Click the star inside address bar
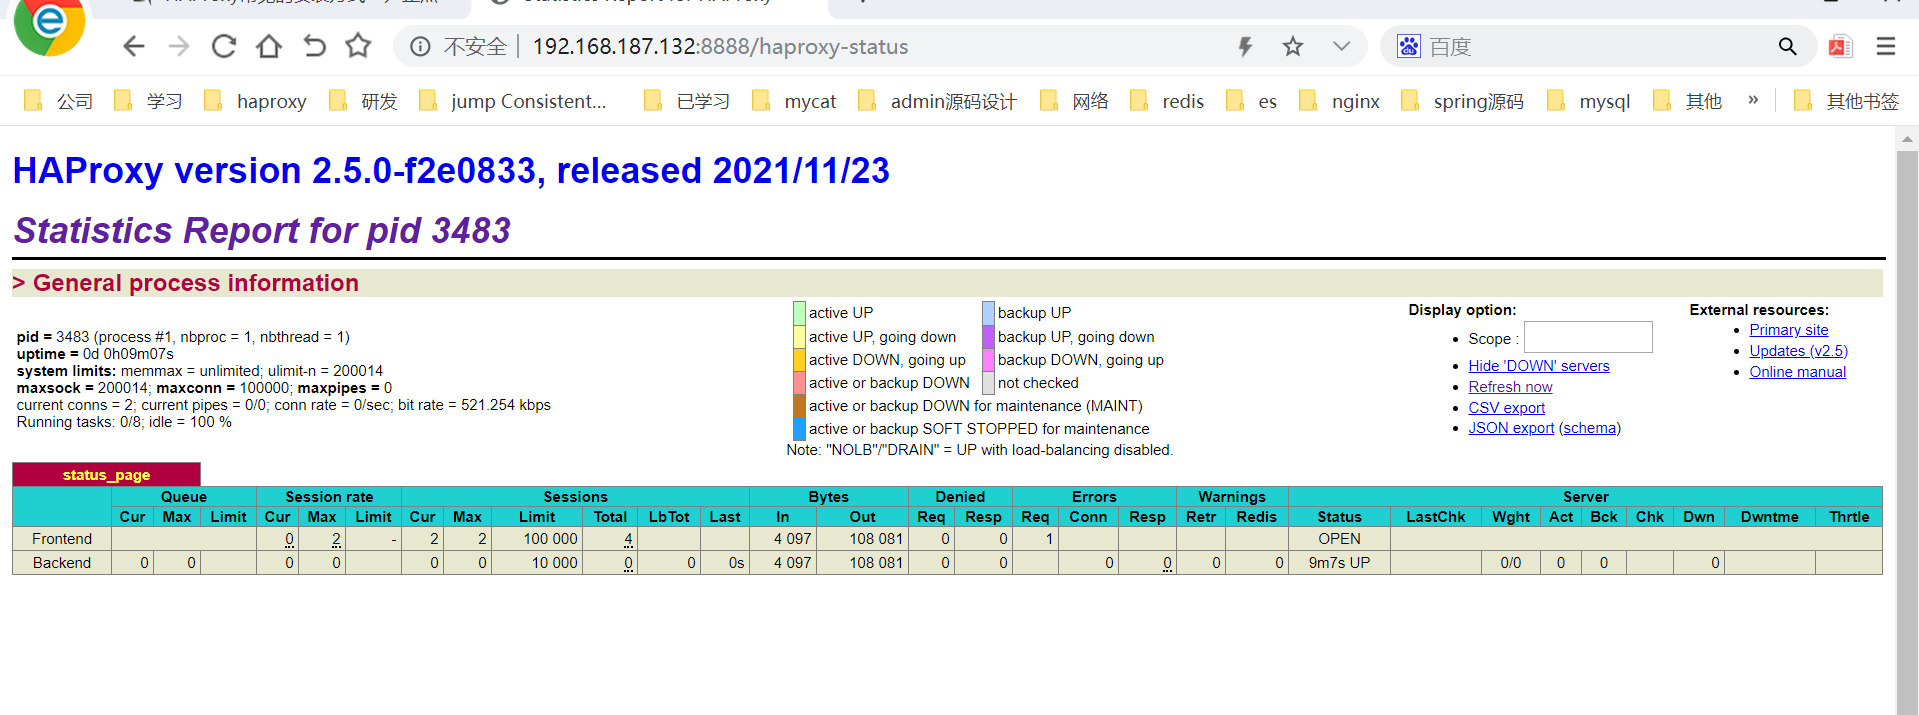This screenshot has height=715, width=1919. tap(1293, 47)
